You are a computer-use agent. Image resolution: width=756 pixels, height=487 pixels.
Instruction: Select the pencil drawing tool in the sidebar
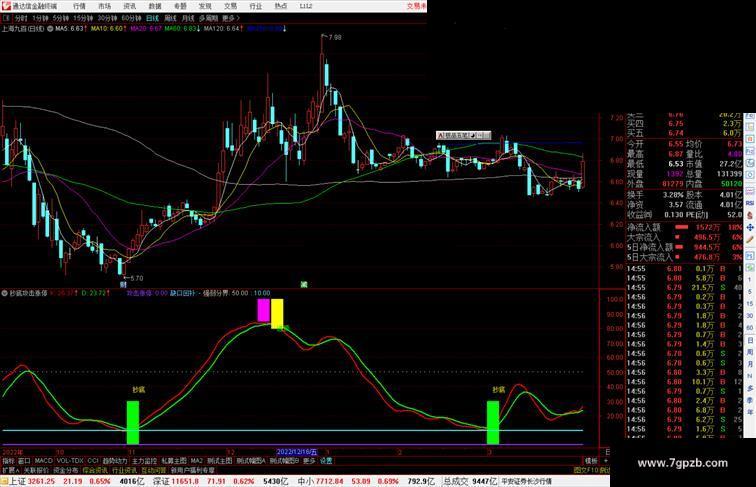pos(750,240)
